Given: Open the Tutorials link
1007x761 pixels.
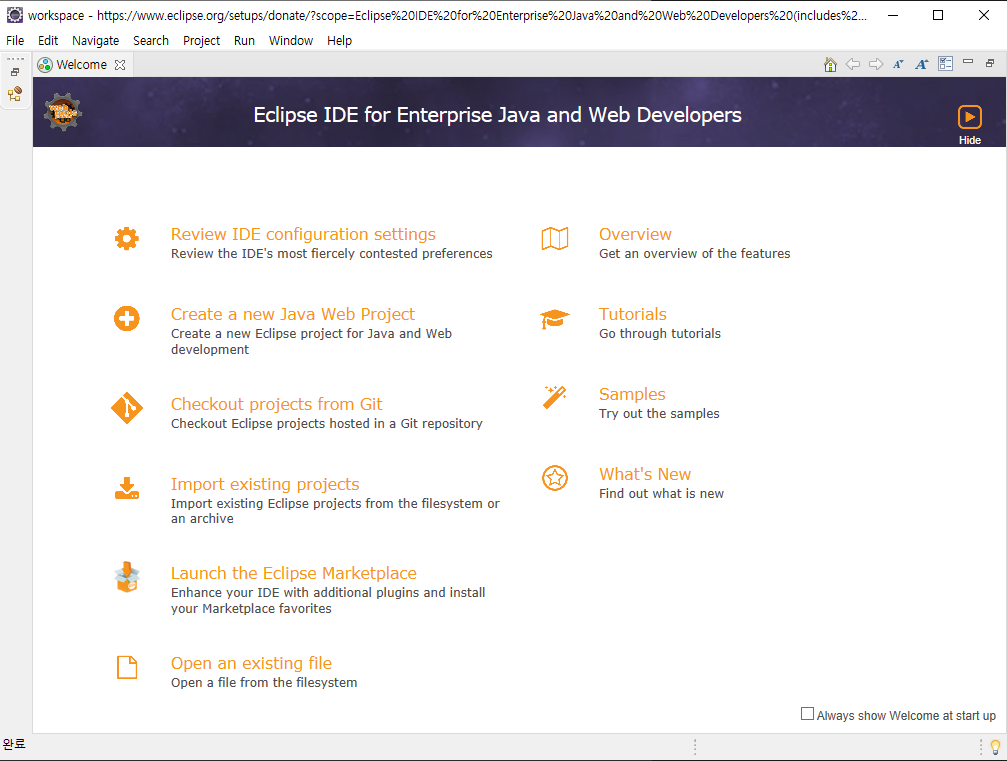Looking at the screenshot, I should click(633, 314).
